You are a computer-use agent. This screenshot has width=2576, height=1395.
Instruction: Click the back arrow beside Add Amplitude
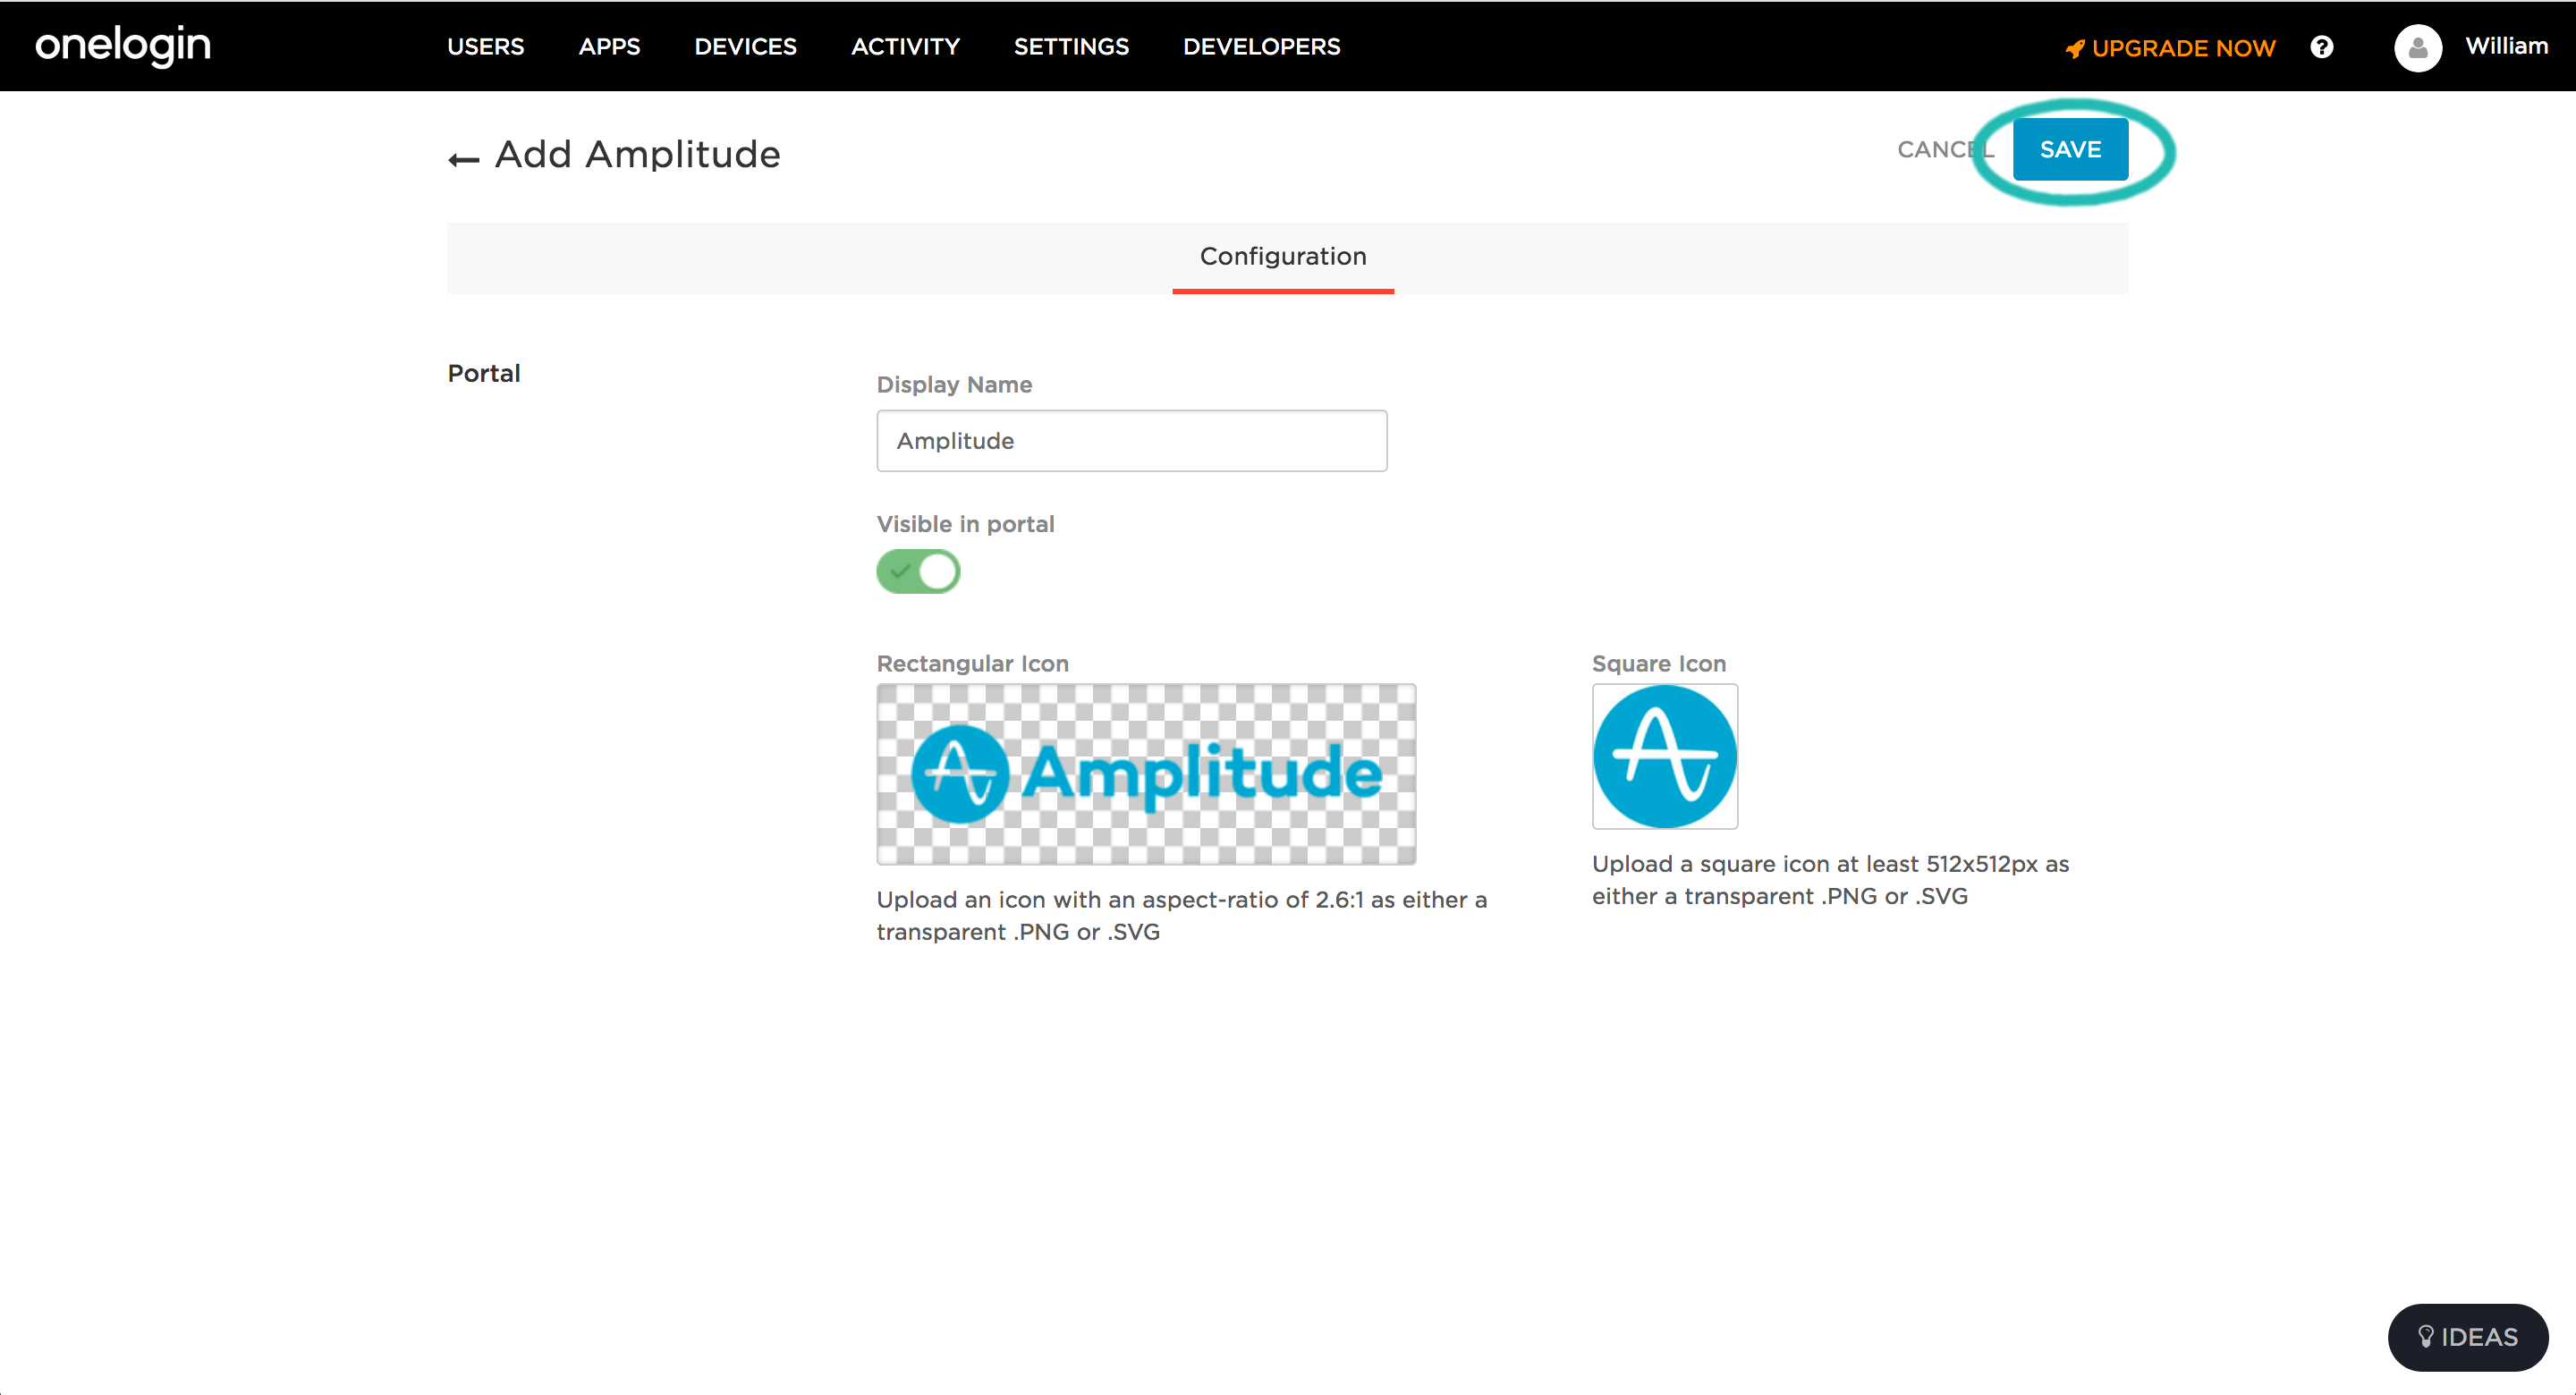(x=463, y=159)
